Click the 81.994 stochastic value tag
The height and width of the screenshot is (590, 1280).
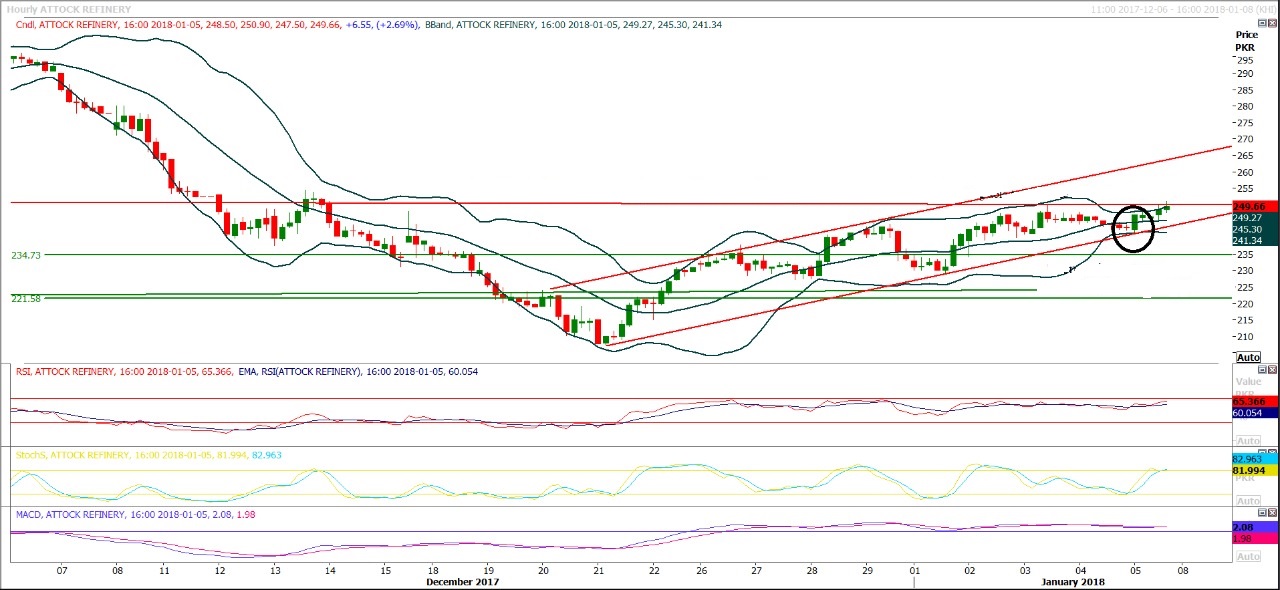click(x=1255, y=470)
